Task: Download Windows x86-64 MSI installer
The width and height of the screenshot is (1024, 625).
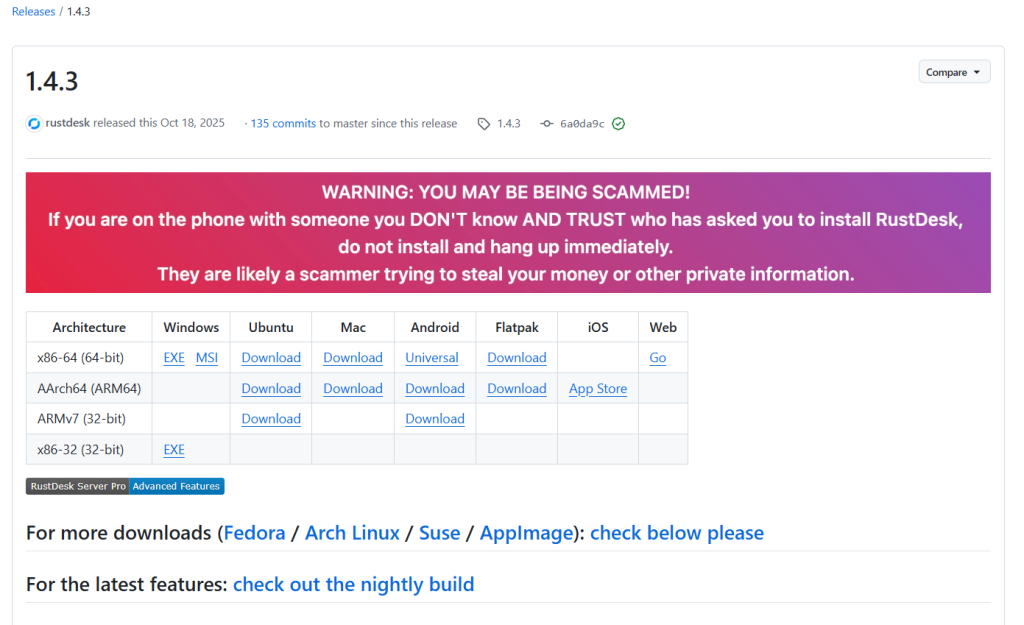Action: click(x=207, y=358)
